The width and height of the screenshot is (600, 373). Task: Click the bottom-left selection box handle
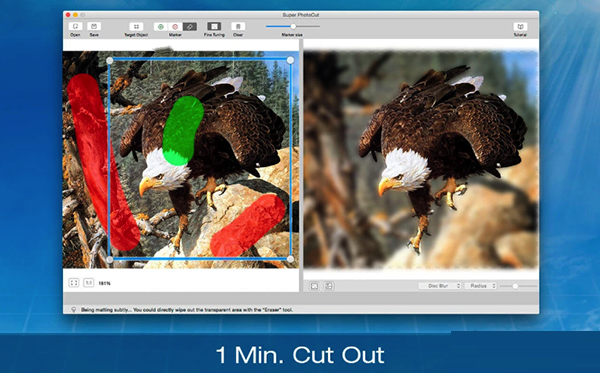[109, 260]
